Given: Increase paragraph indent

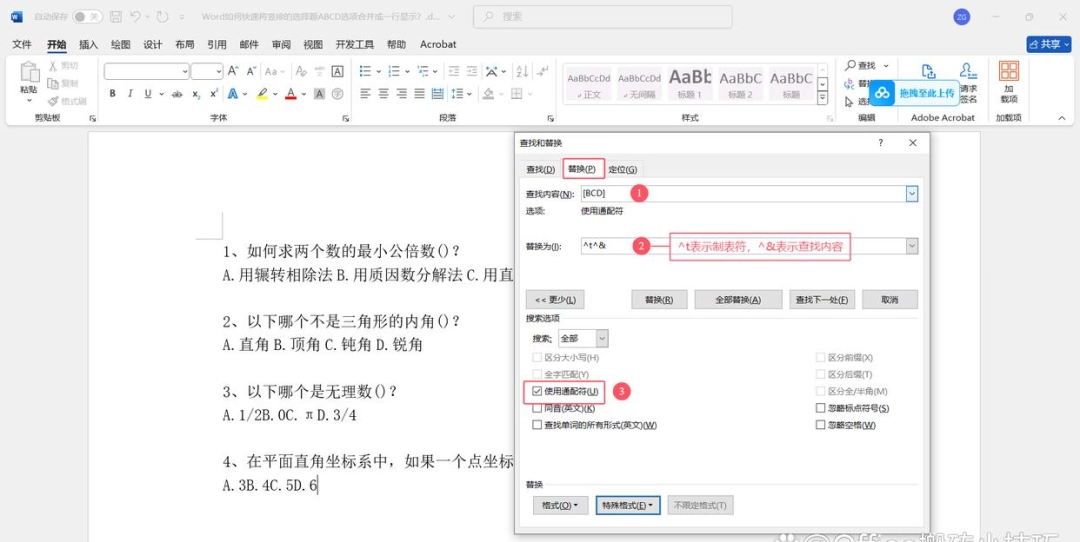Looking at the screenshot, I should 472,71.
